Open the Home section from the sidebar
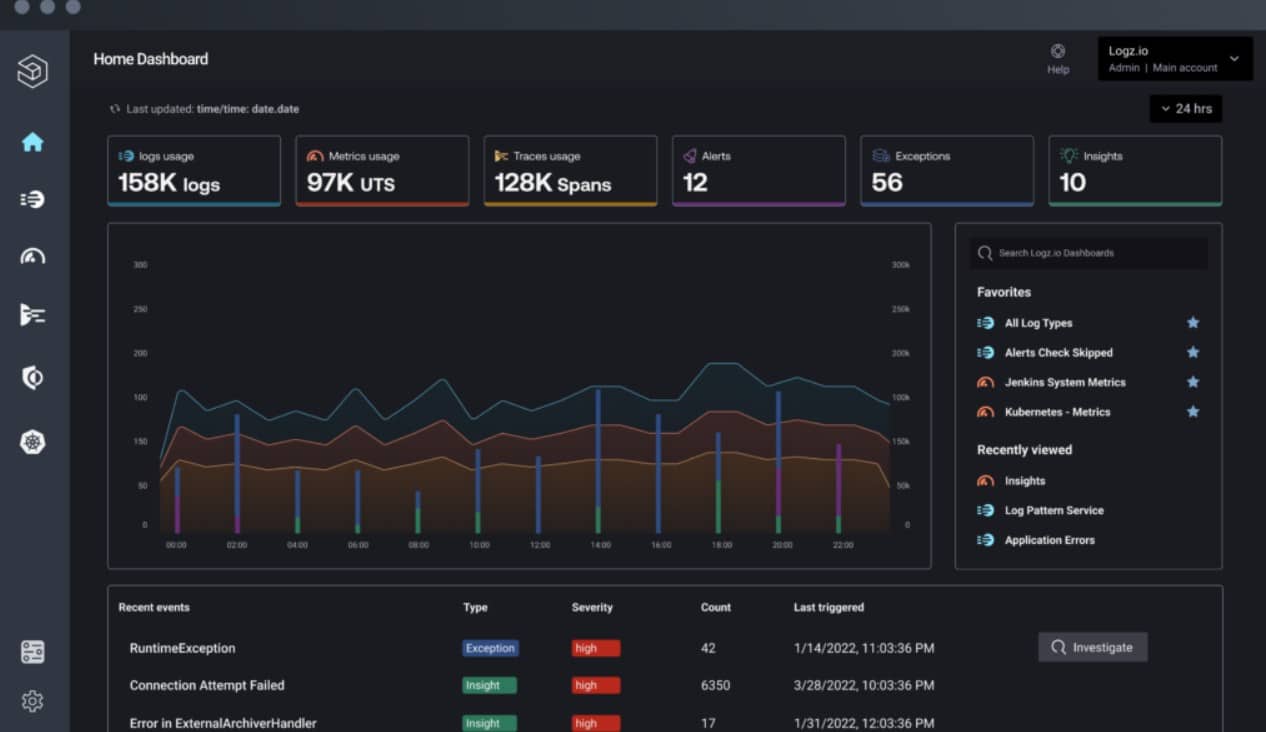The height and width of the screenshot is (732, 1266). click(x=33, y=142)
